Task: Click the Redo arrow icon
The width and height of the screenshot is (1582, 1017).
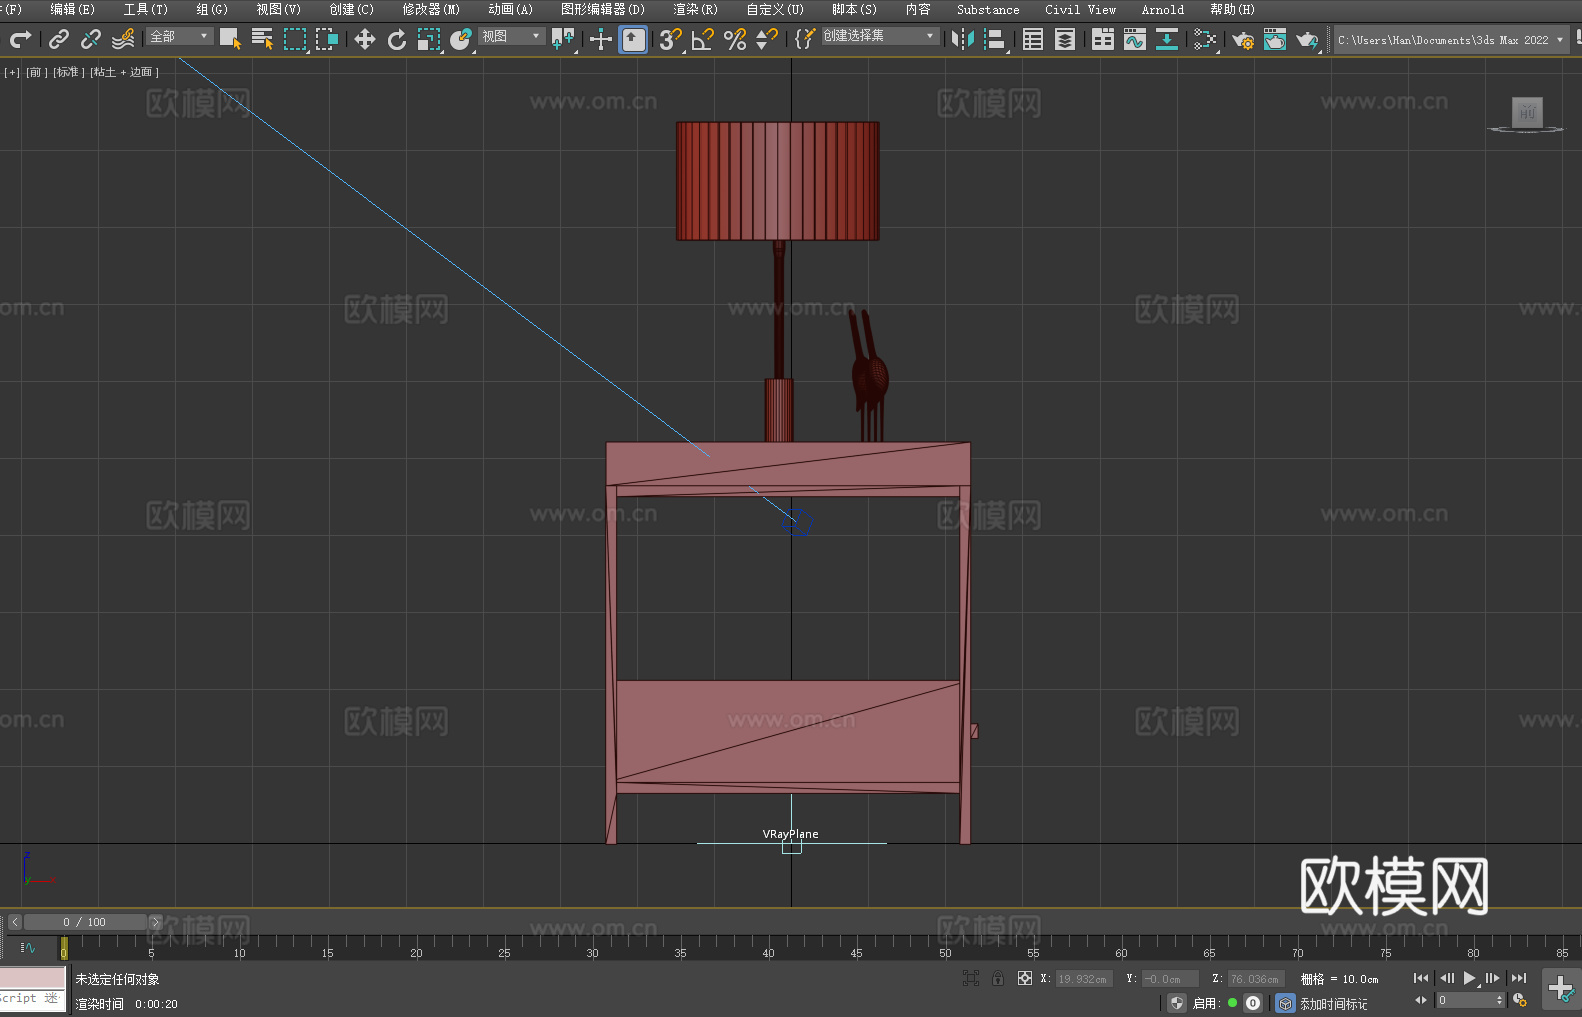Action: [20, 39]
